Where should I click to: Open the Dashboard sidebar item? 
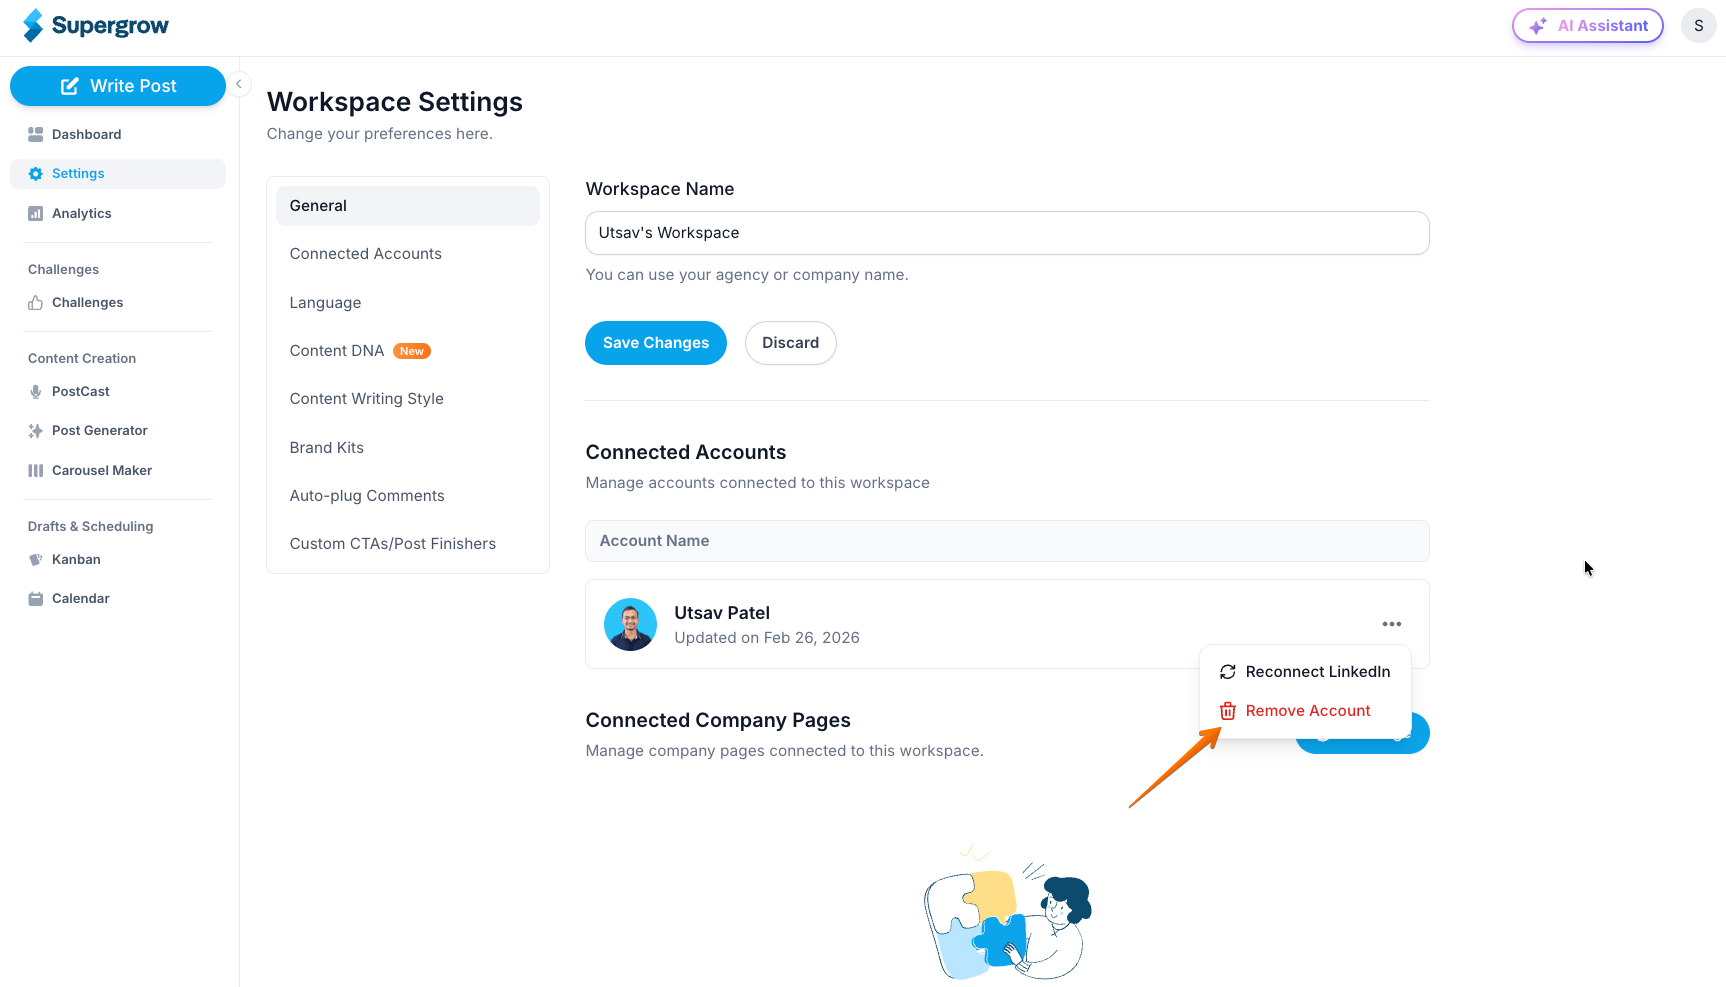pyautogui.click(x=118, y=134)
